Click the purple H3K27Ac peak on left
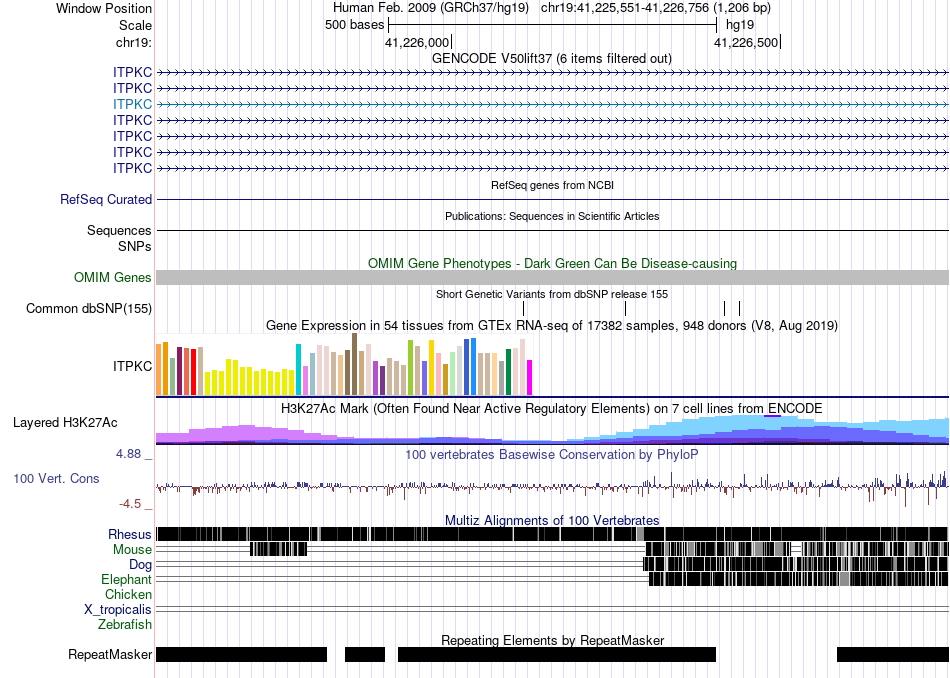The image size is (950, 678). point(245,434)
